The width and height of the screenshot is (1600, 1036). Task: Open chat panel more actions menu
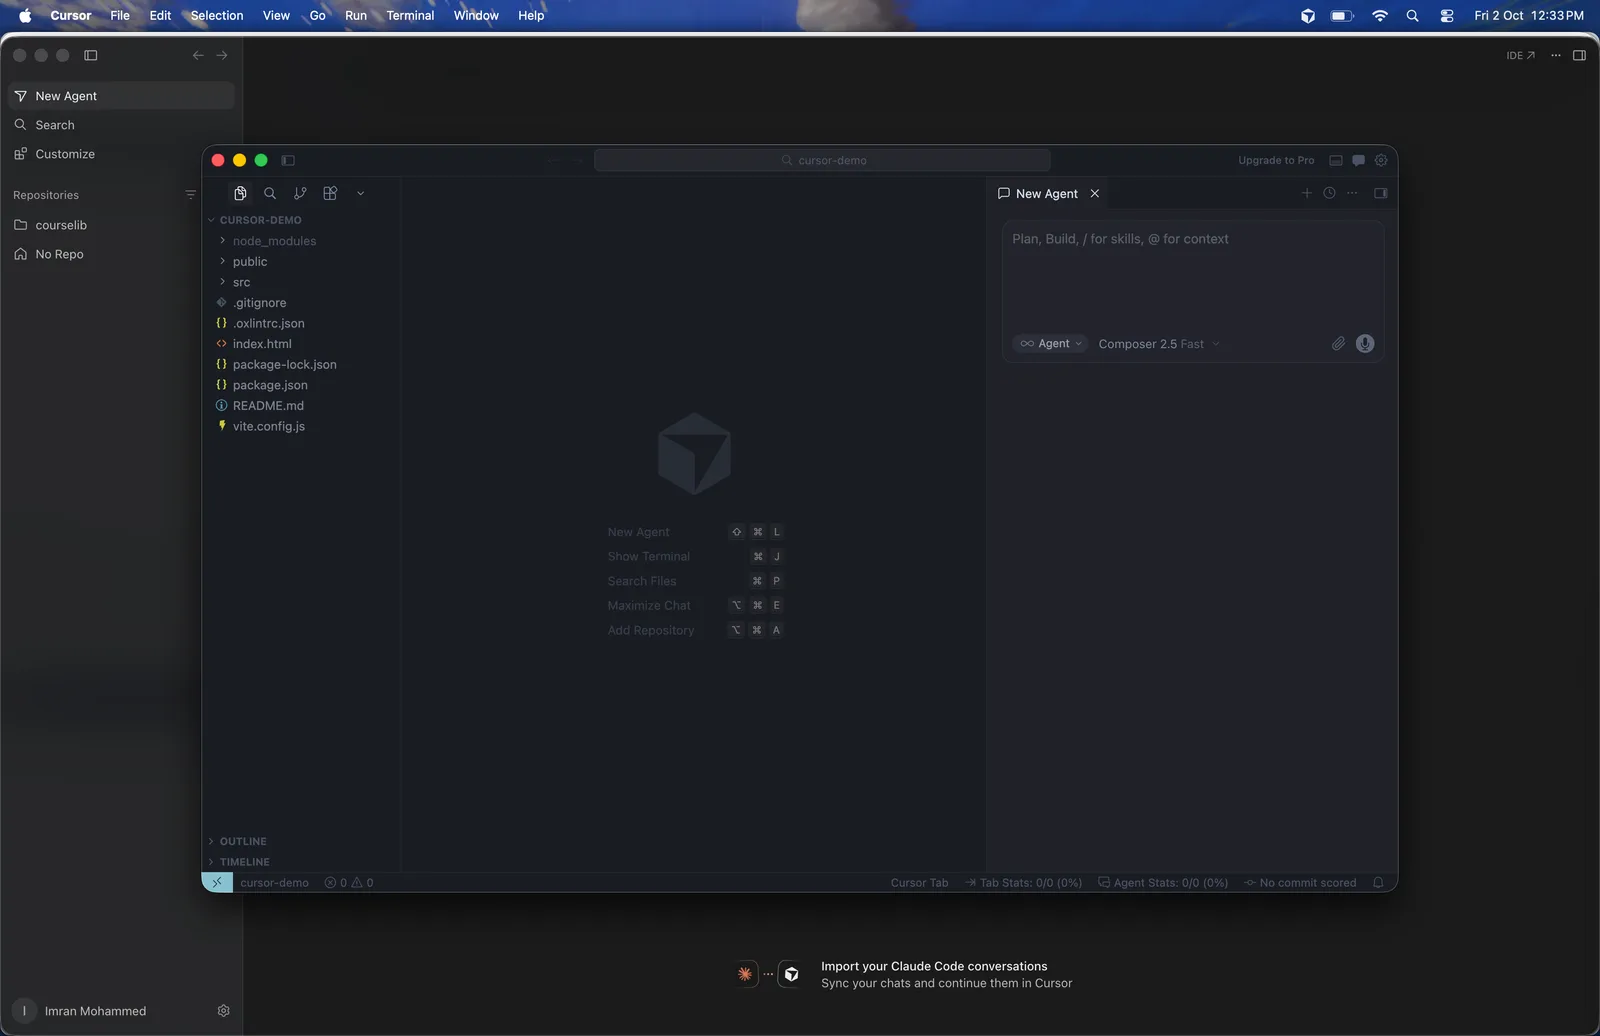[x=1352, y=193]
